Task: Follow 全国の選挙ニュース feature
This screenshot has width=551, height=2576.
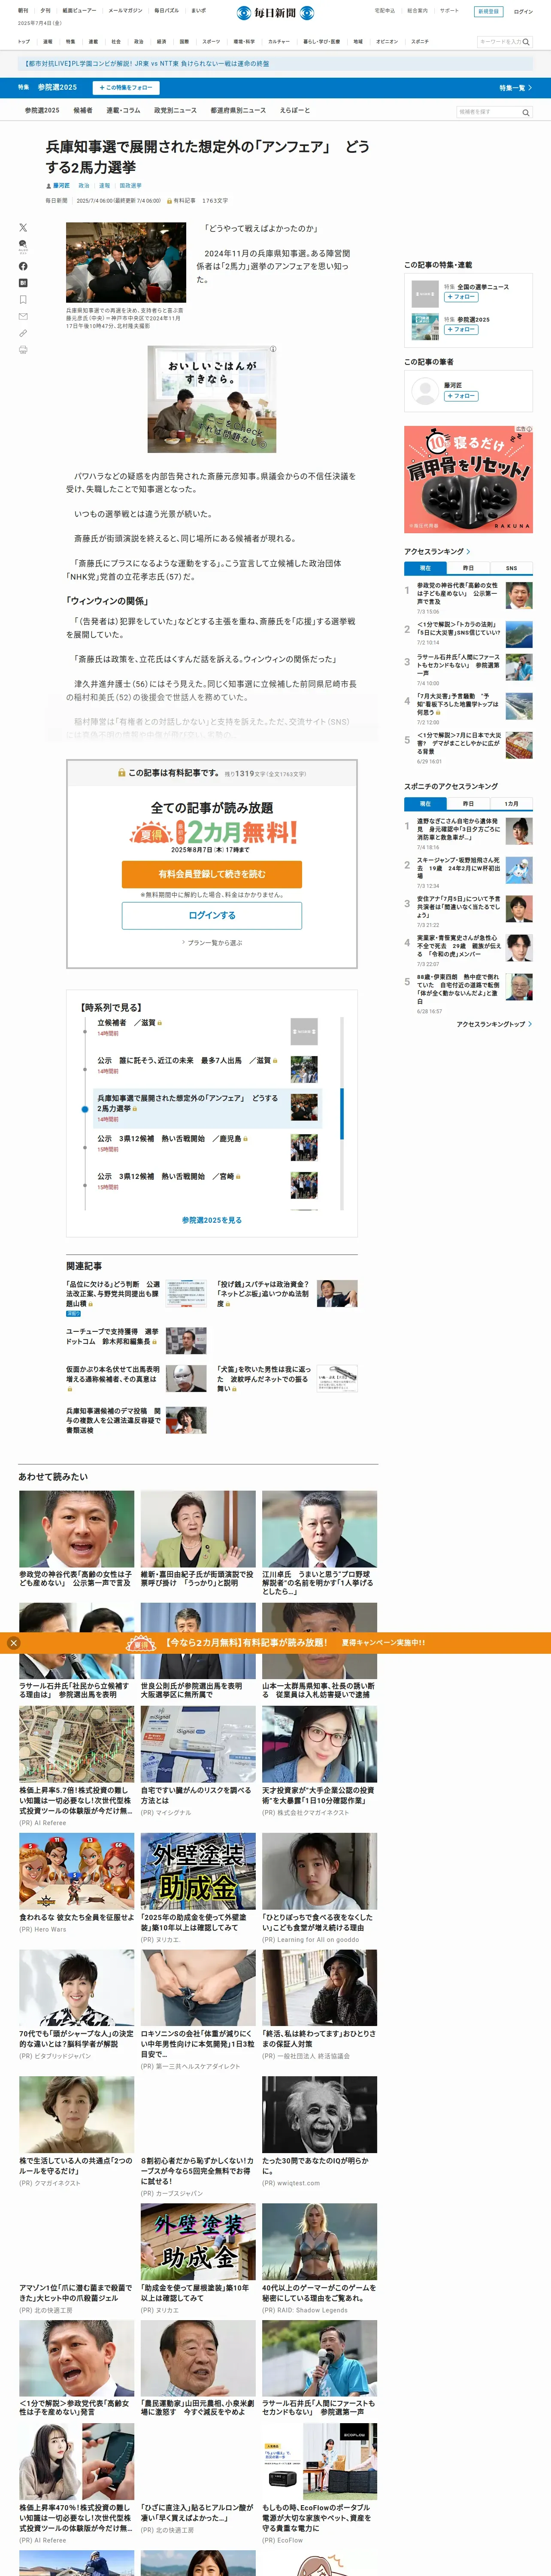Action: click(461, 297)
